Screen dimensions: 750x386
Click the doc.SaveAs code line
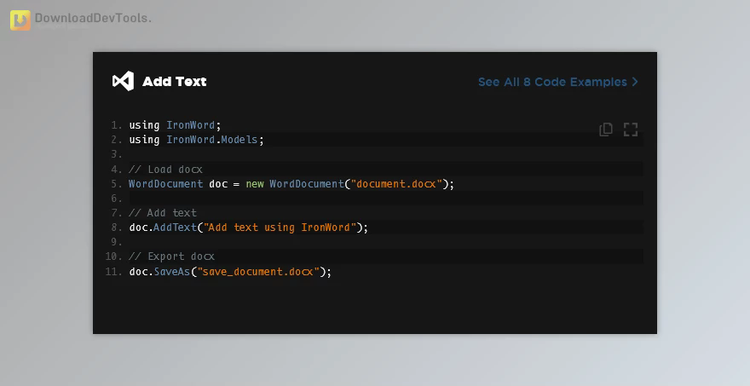230,272
